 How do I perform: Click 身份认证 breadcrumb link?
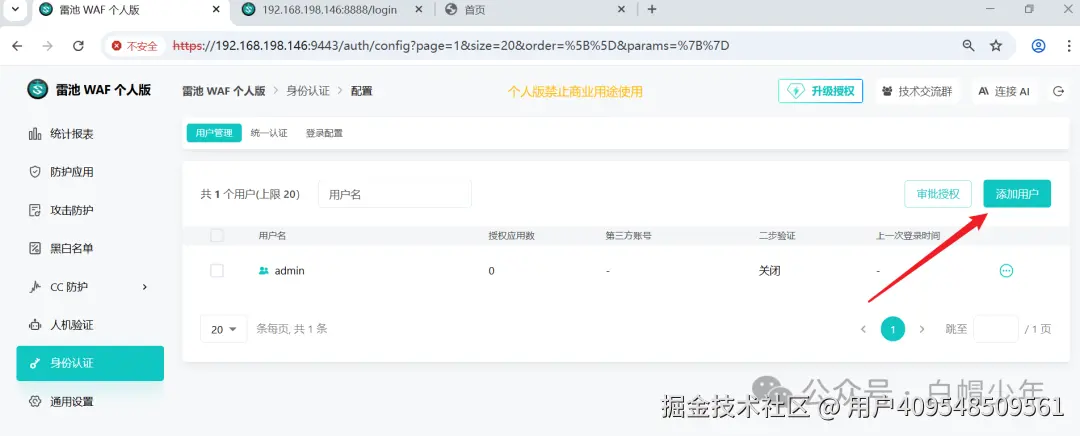click(308, 91)
